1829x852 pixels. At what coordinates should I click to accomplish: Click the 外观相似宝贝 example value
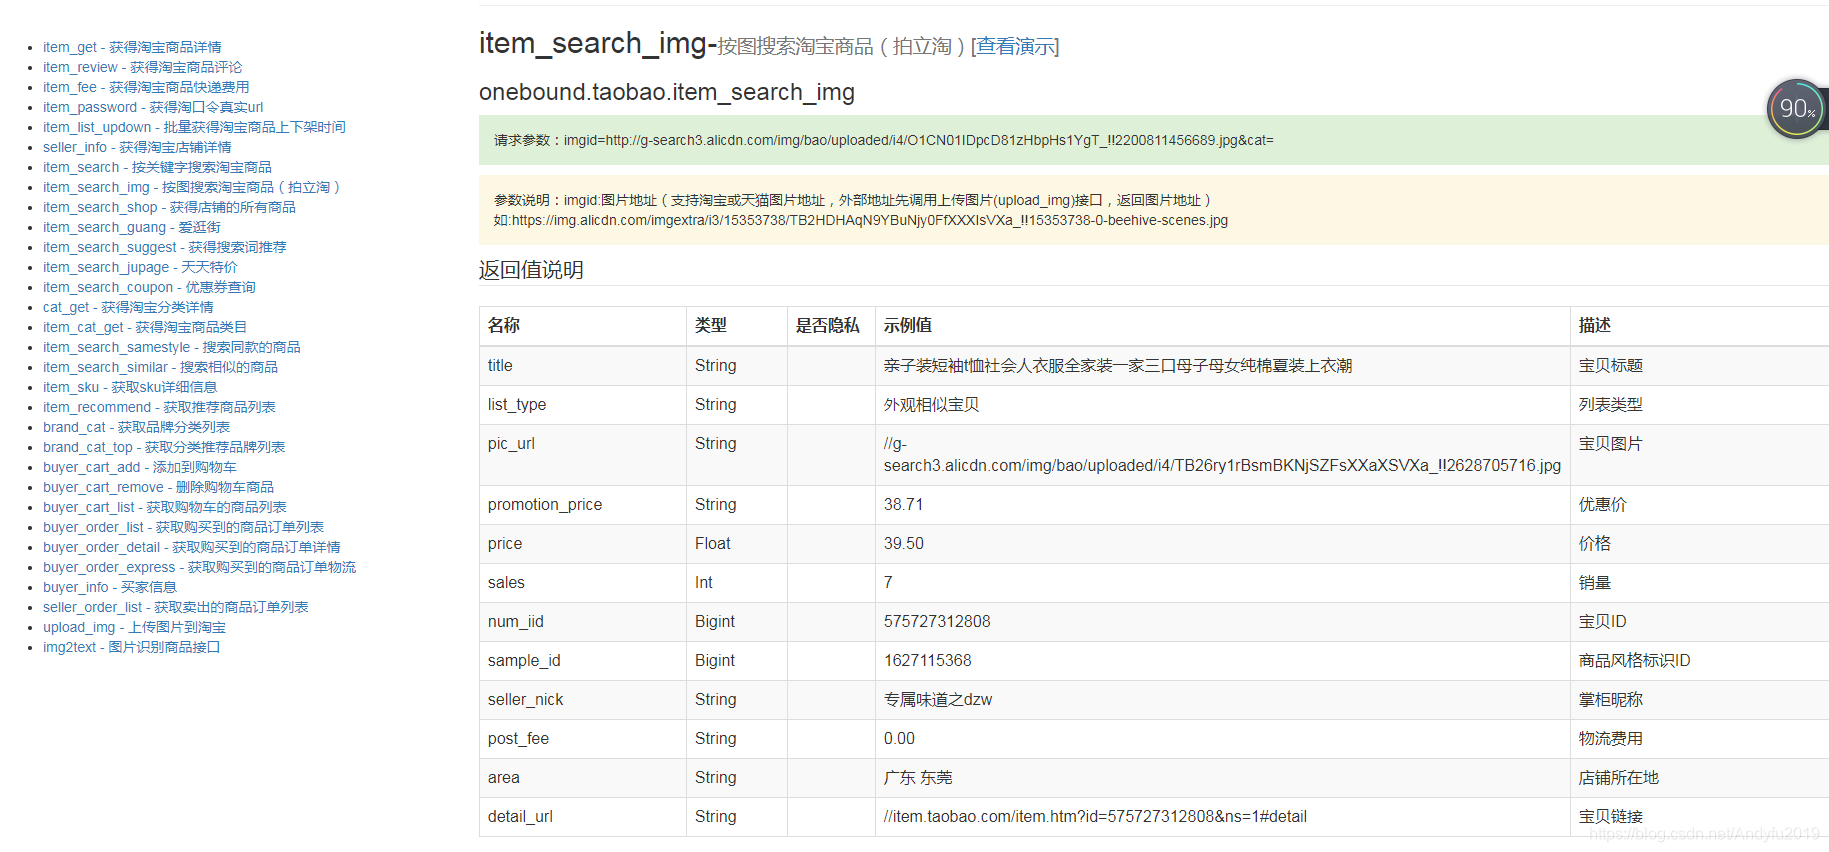tap(932, 405)
